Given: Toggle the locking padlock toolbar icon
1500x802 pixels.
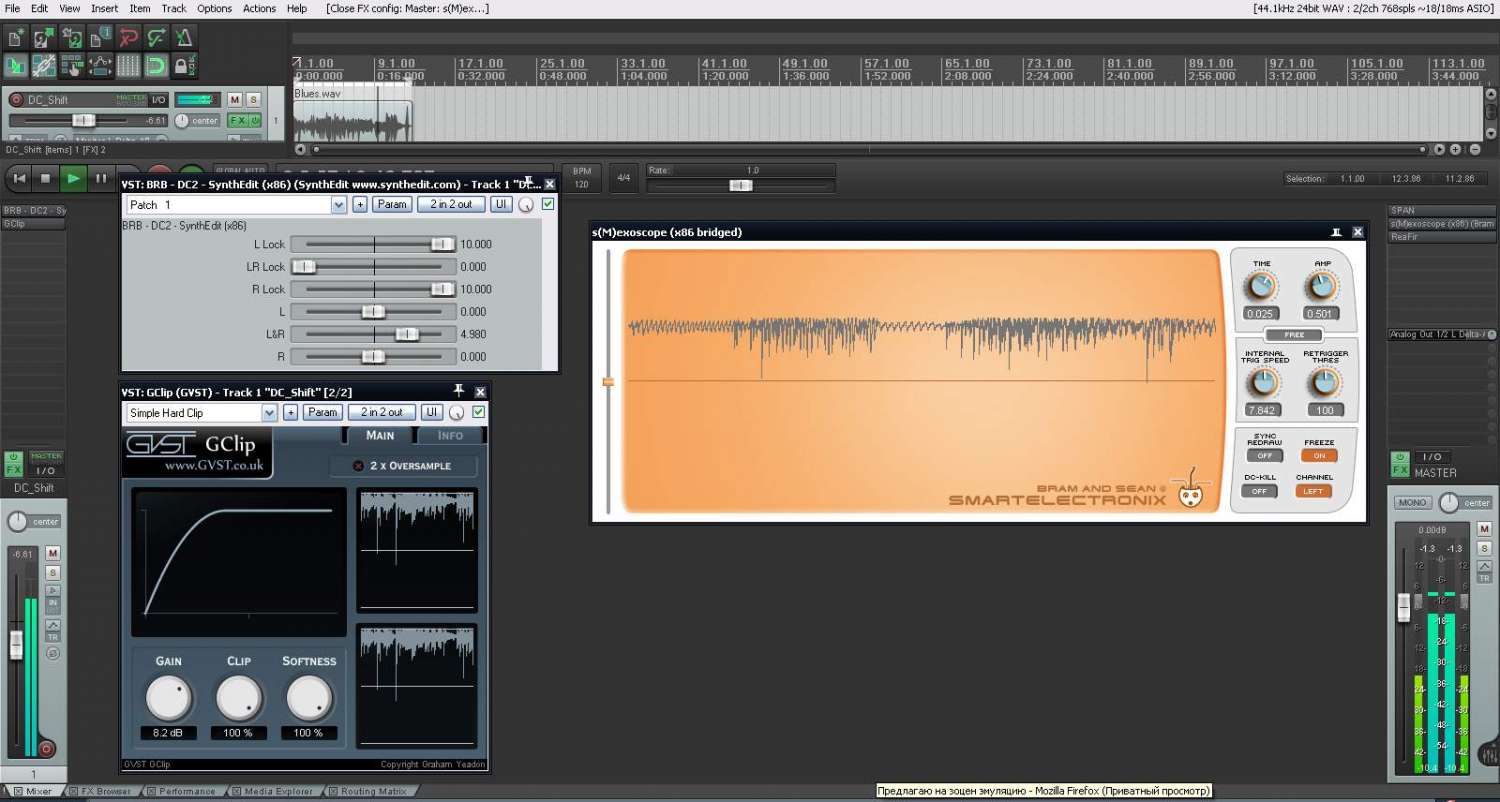Looking at the screenshot, I should click(184, 67).
